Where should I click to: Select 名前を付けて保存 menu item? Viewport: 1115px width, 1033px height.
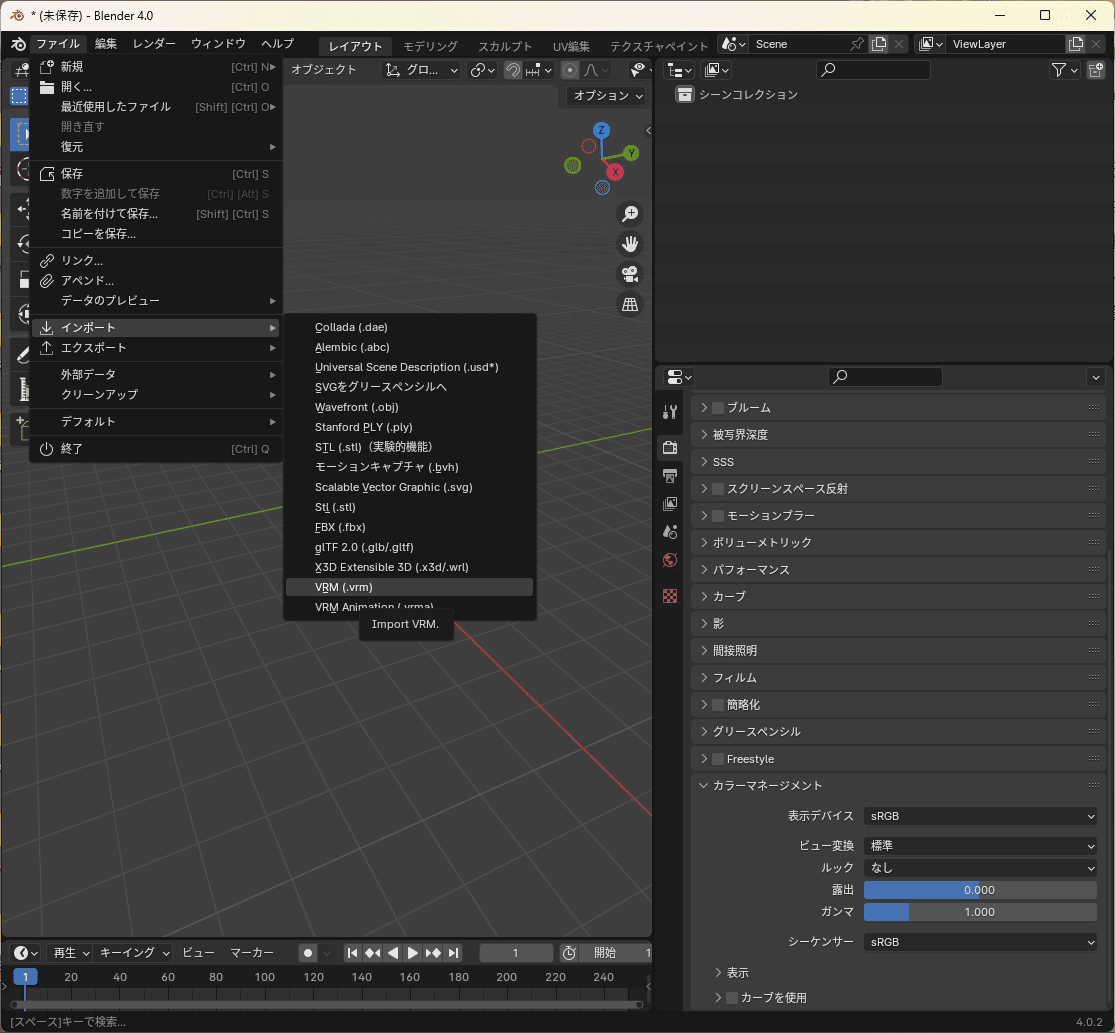pyautogui.click(x=156, y=214)
